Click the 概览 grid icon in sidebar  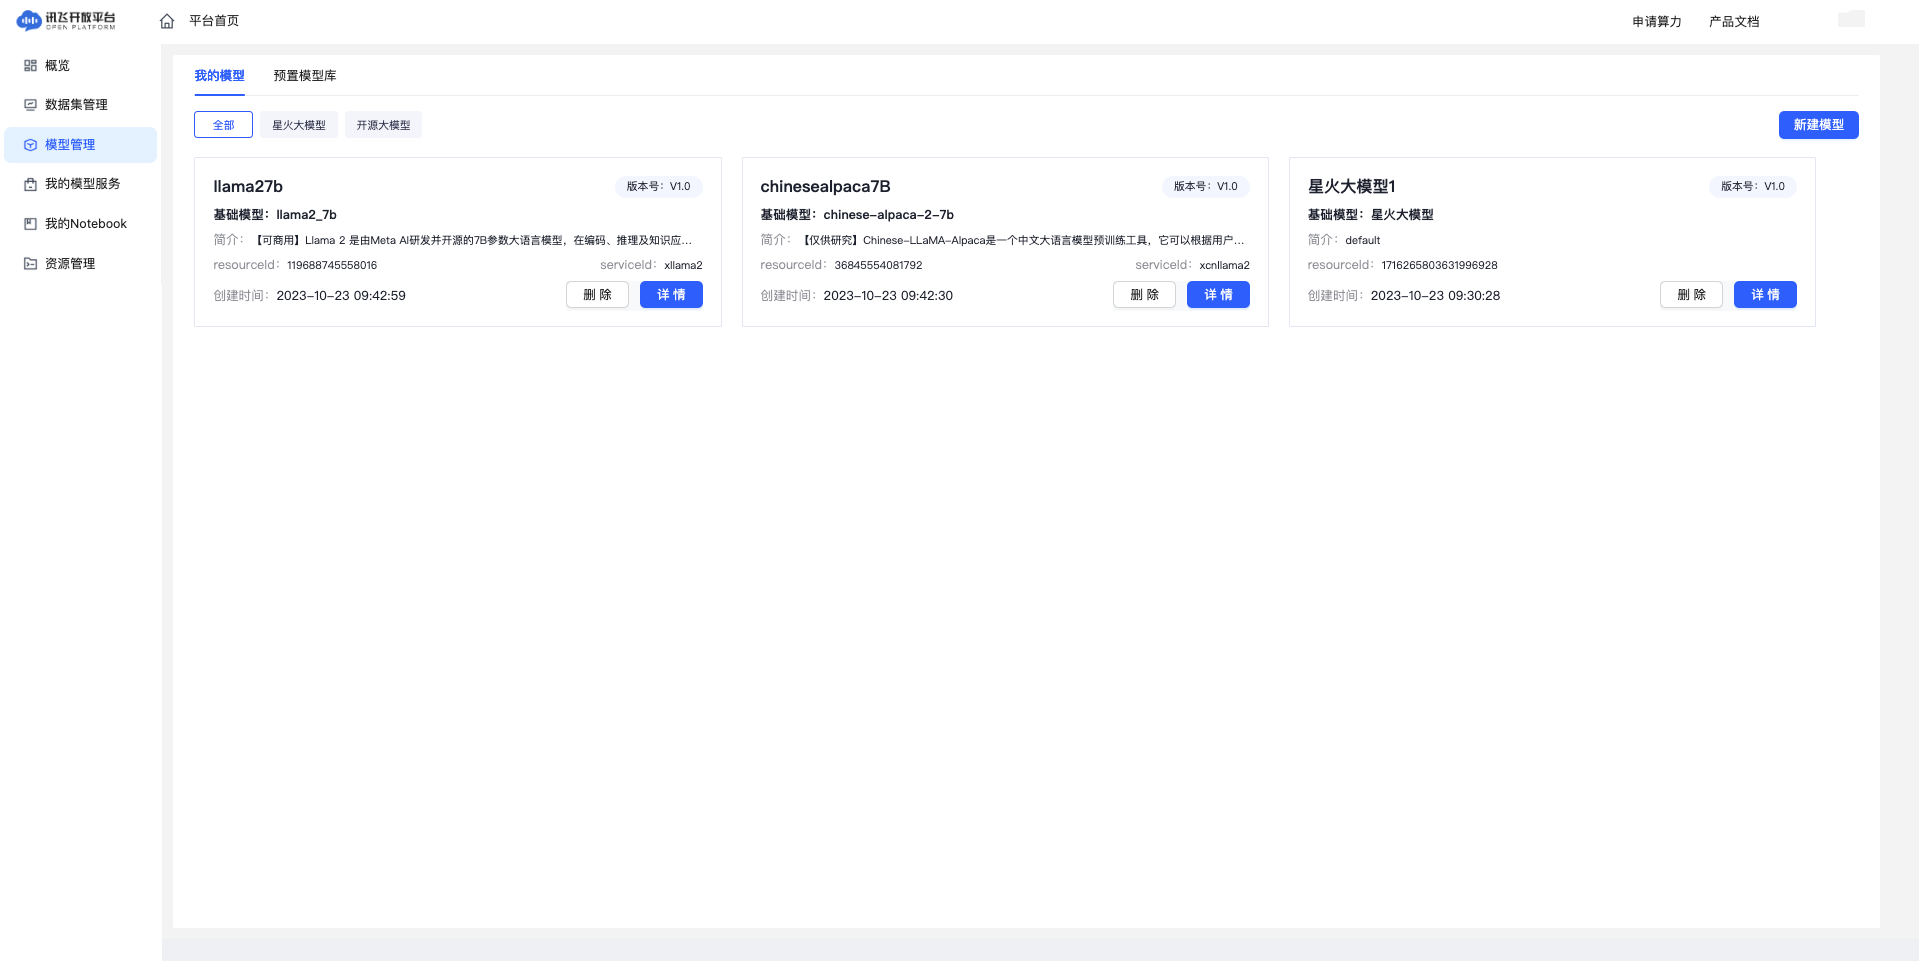30,65
